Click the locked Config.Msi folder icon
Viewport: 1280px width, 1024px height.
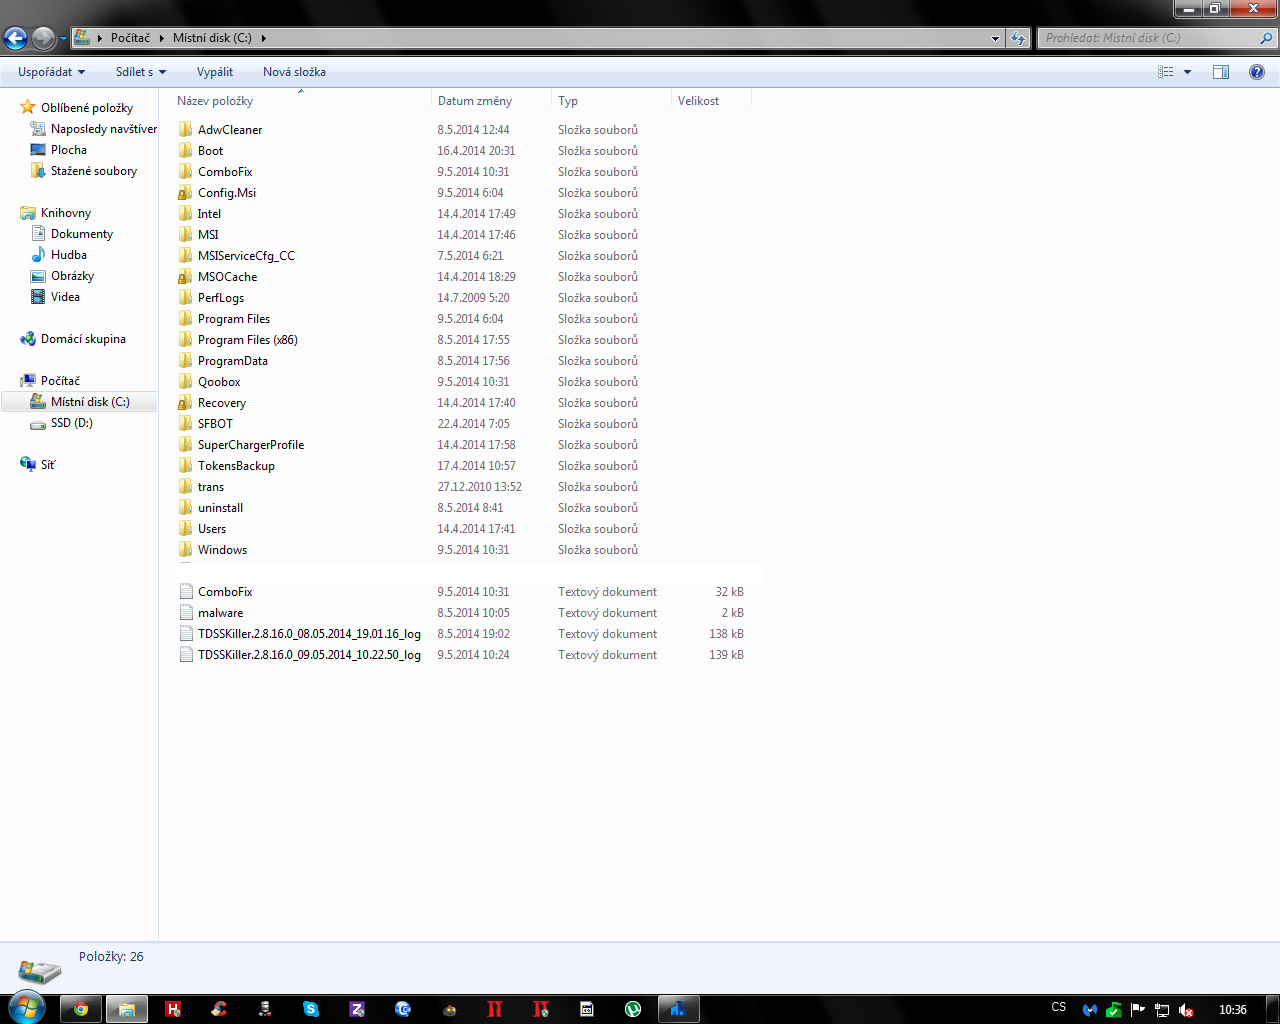tap(185, 193)
